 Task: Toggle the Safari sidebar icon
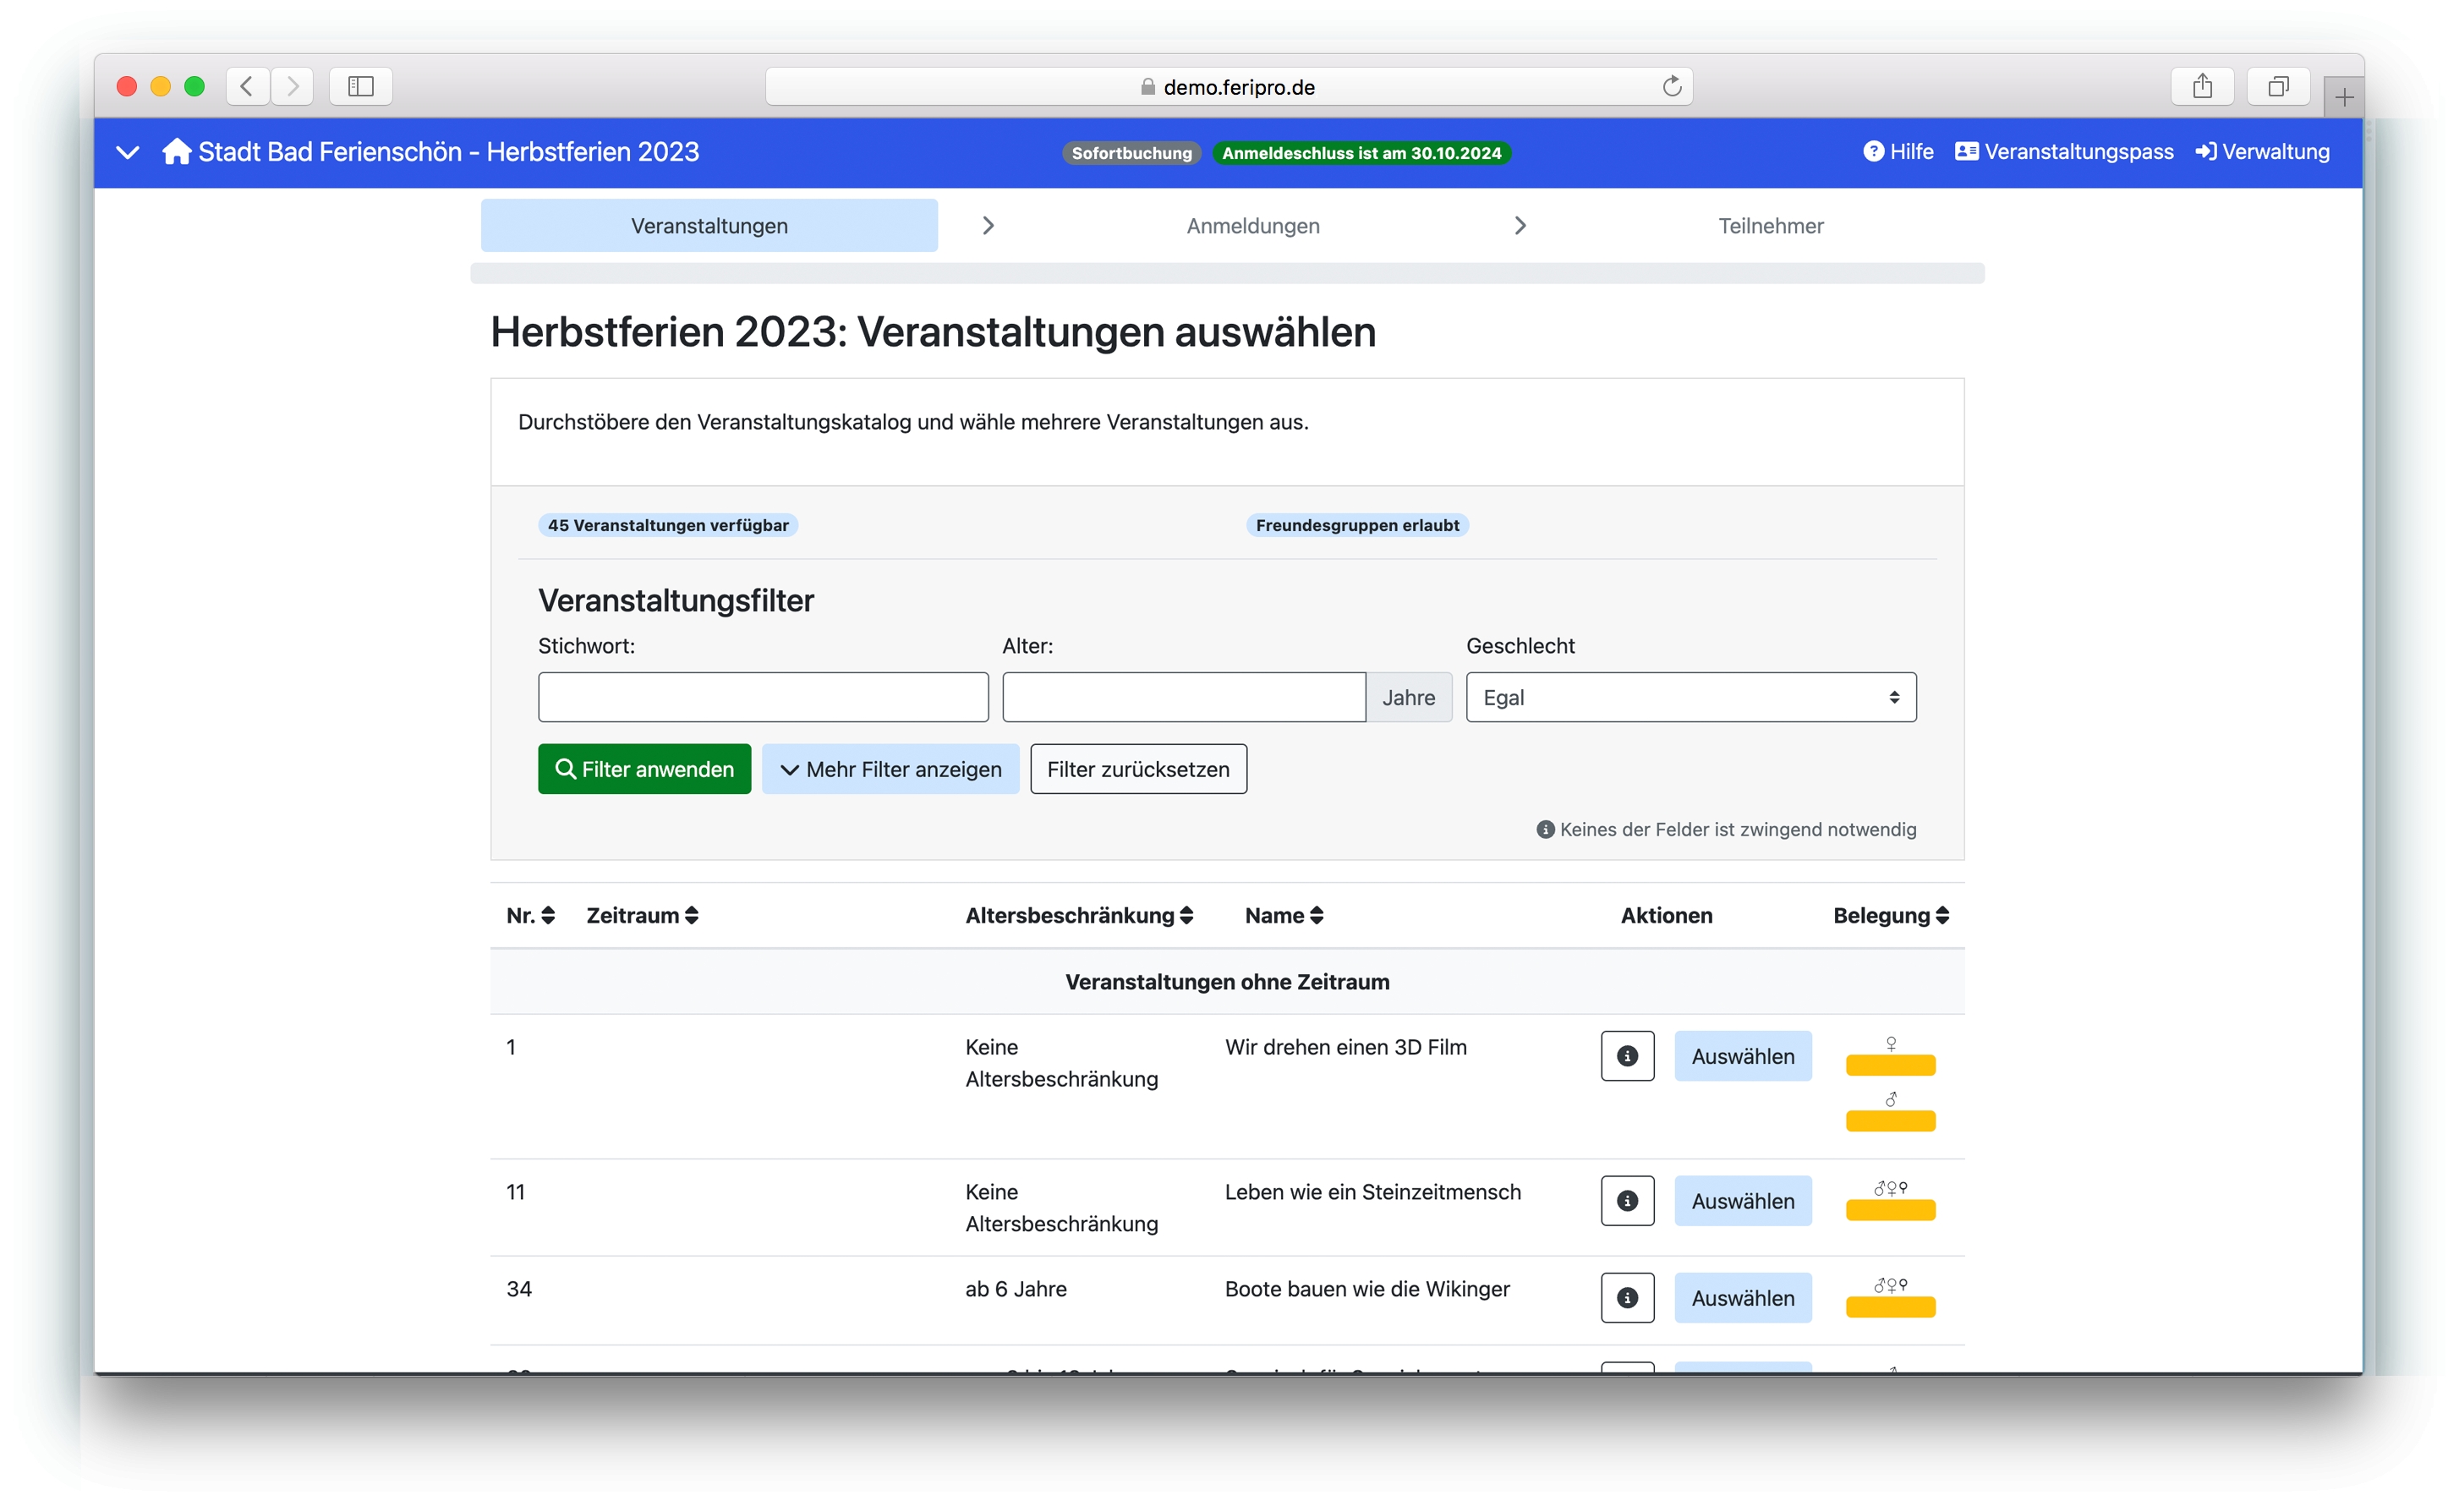pyautogui.click(x=360, y=87)
